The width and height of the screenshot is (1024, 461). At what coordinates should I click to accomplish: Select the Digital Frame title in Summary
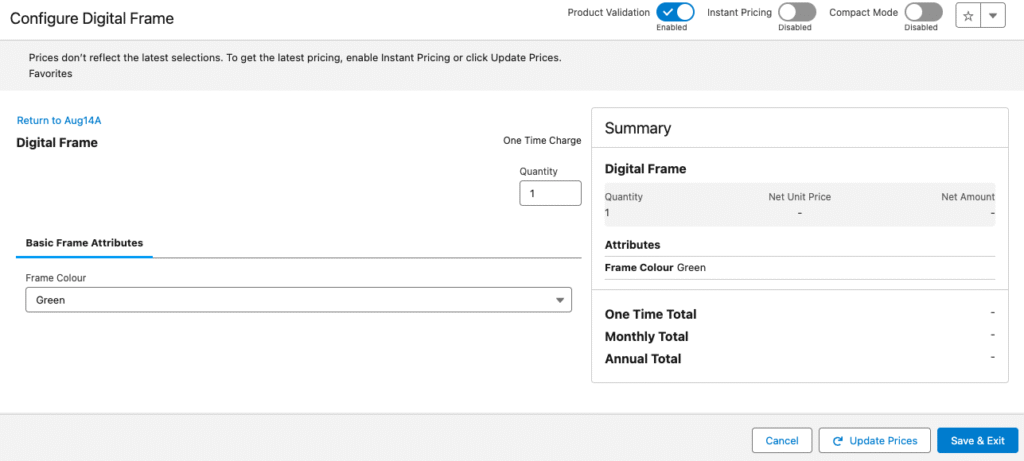[x=645, y=169]
